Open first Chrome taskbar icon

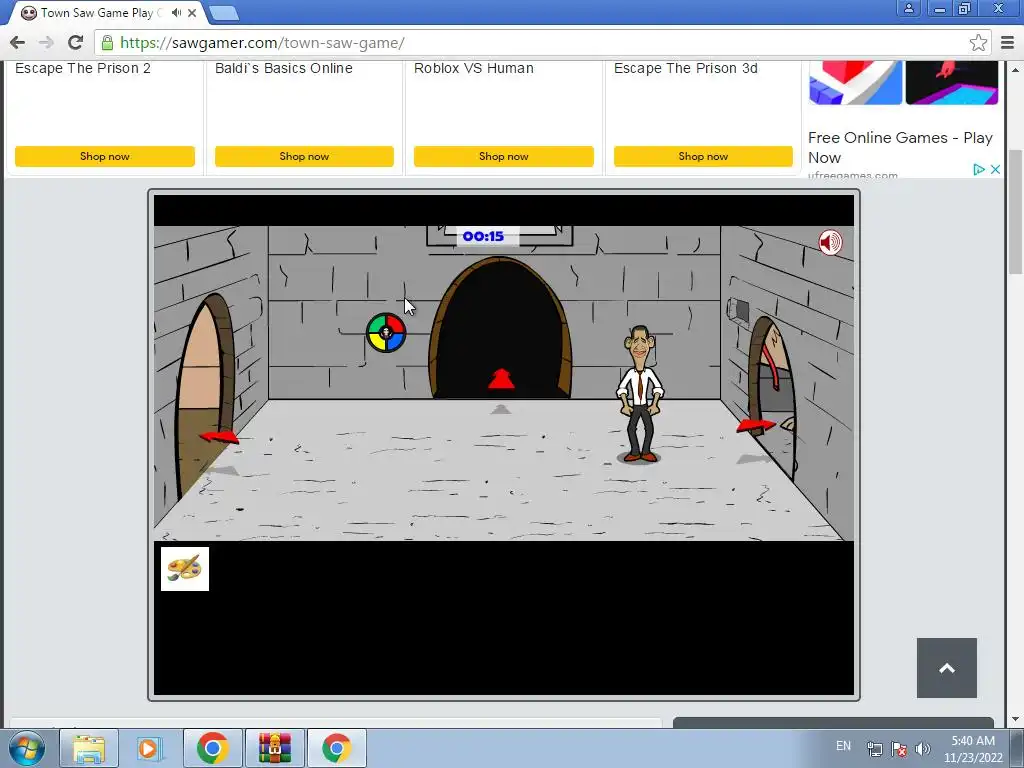(x=212, y=748)
